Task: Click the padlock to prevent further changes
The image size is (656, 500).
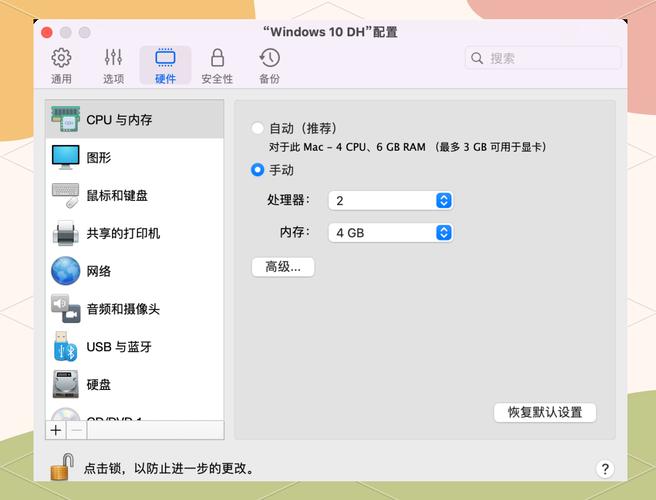Action: [x=62, y=466]
